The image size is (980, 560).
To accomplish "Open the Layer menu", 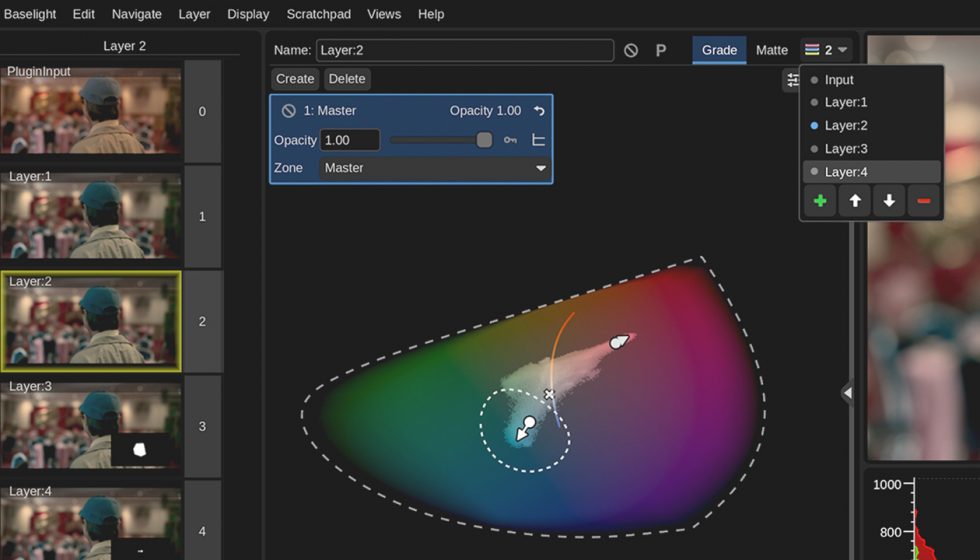I will click(x=194, y=14).
